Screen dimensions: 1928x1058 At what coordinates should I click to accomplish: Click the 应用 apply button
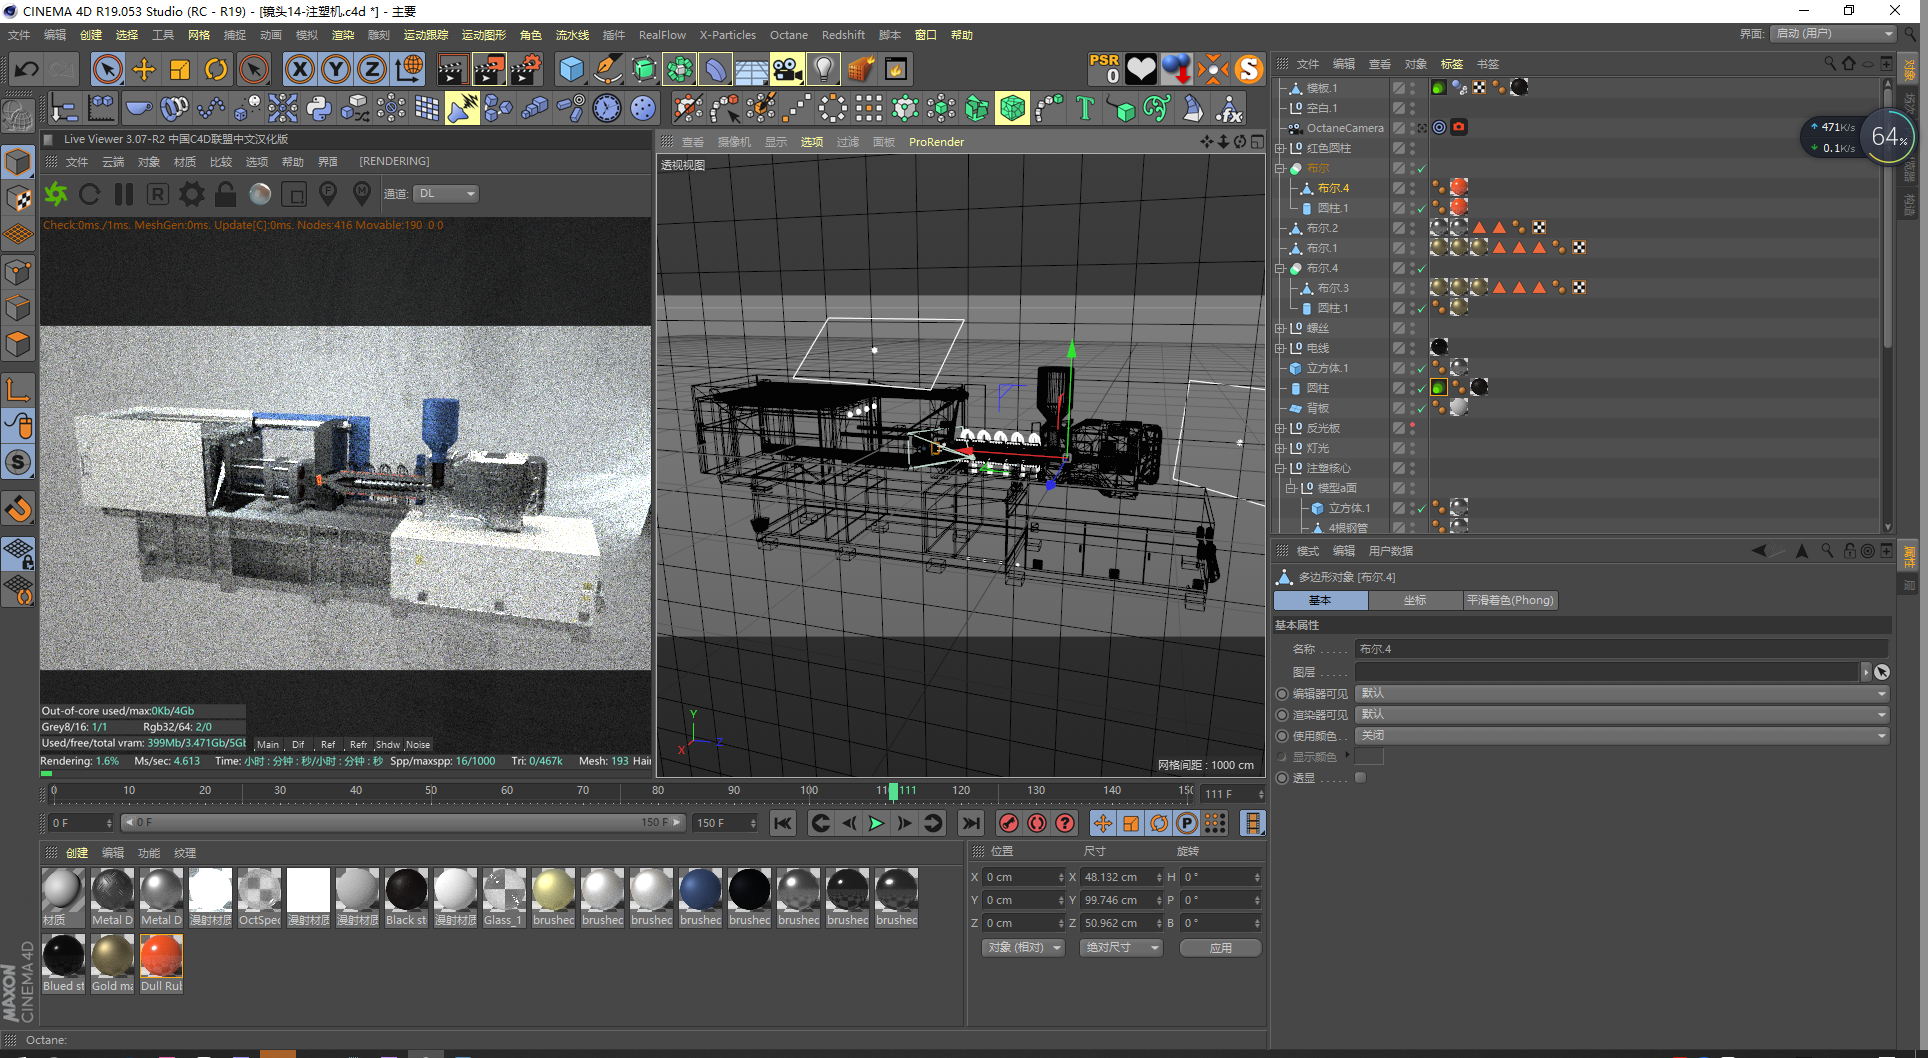click(x=1221, y=947)
